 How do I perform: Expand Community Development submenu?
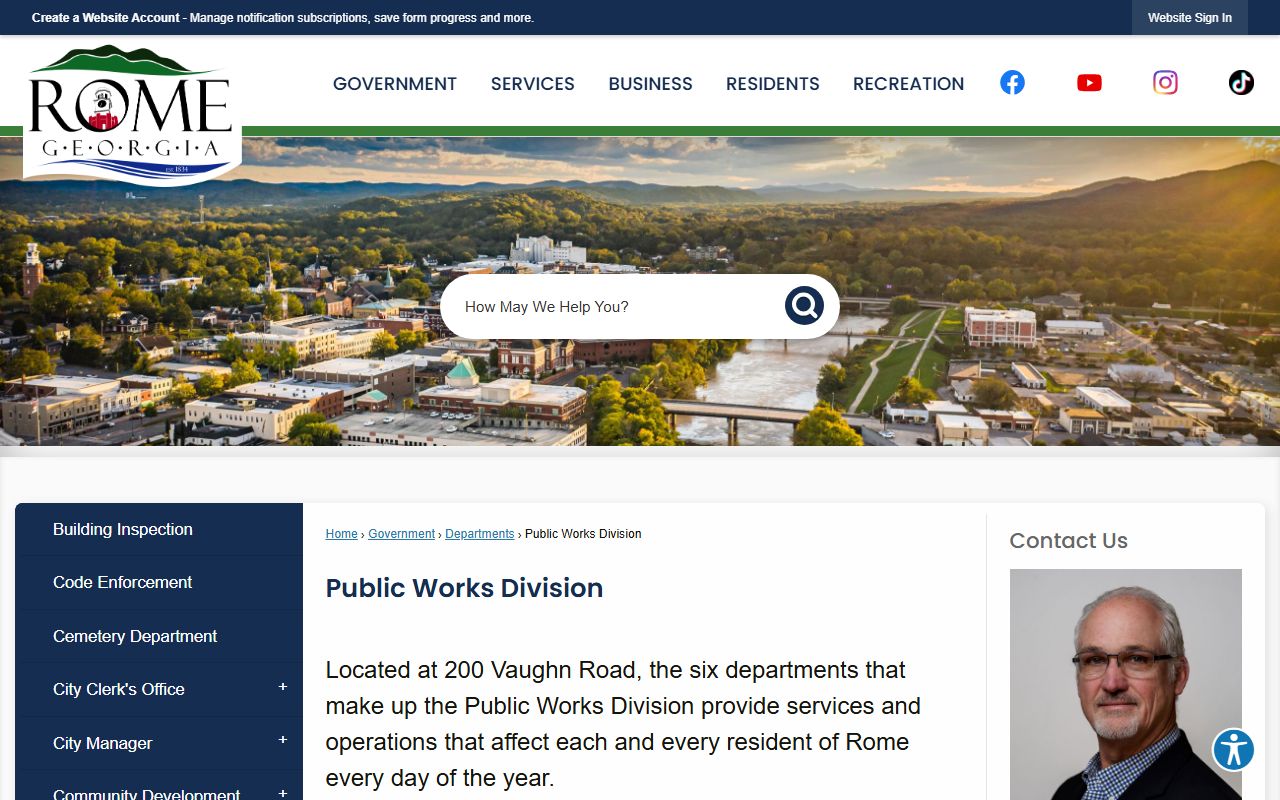click(x=283, y=793)
